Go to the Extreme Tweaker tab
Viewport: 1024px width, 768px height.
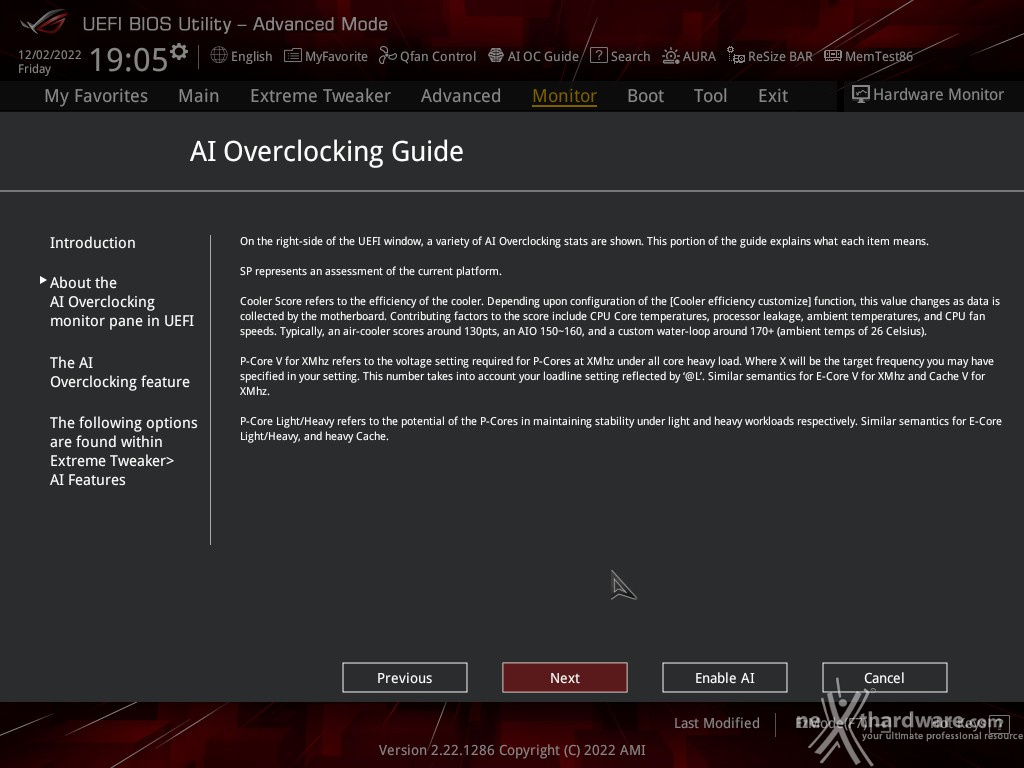[320, 96]
